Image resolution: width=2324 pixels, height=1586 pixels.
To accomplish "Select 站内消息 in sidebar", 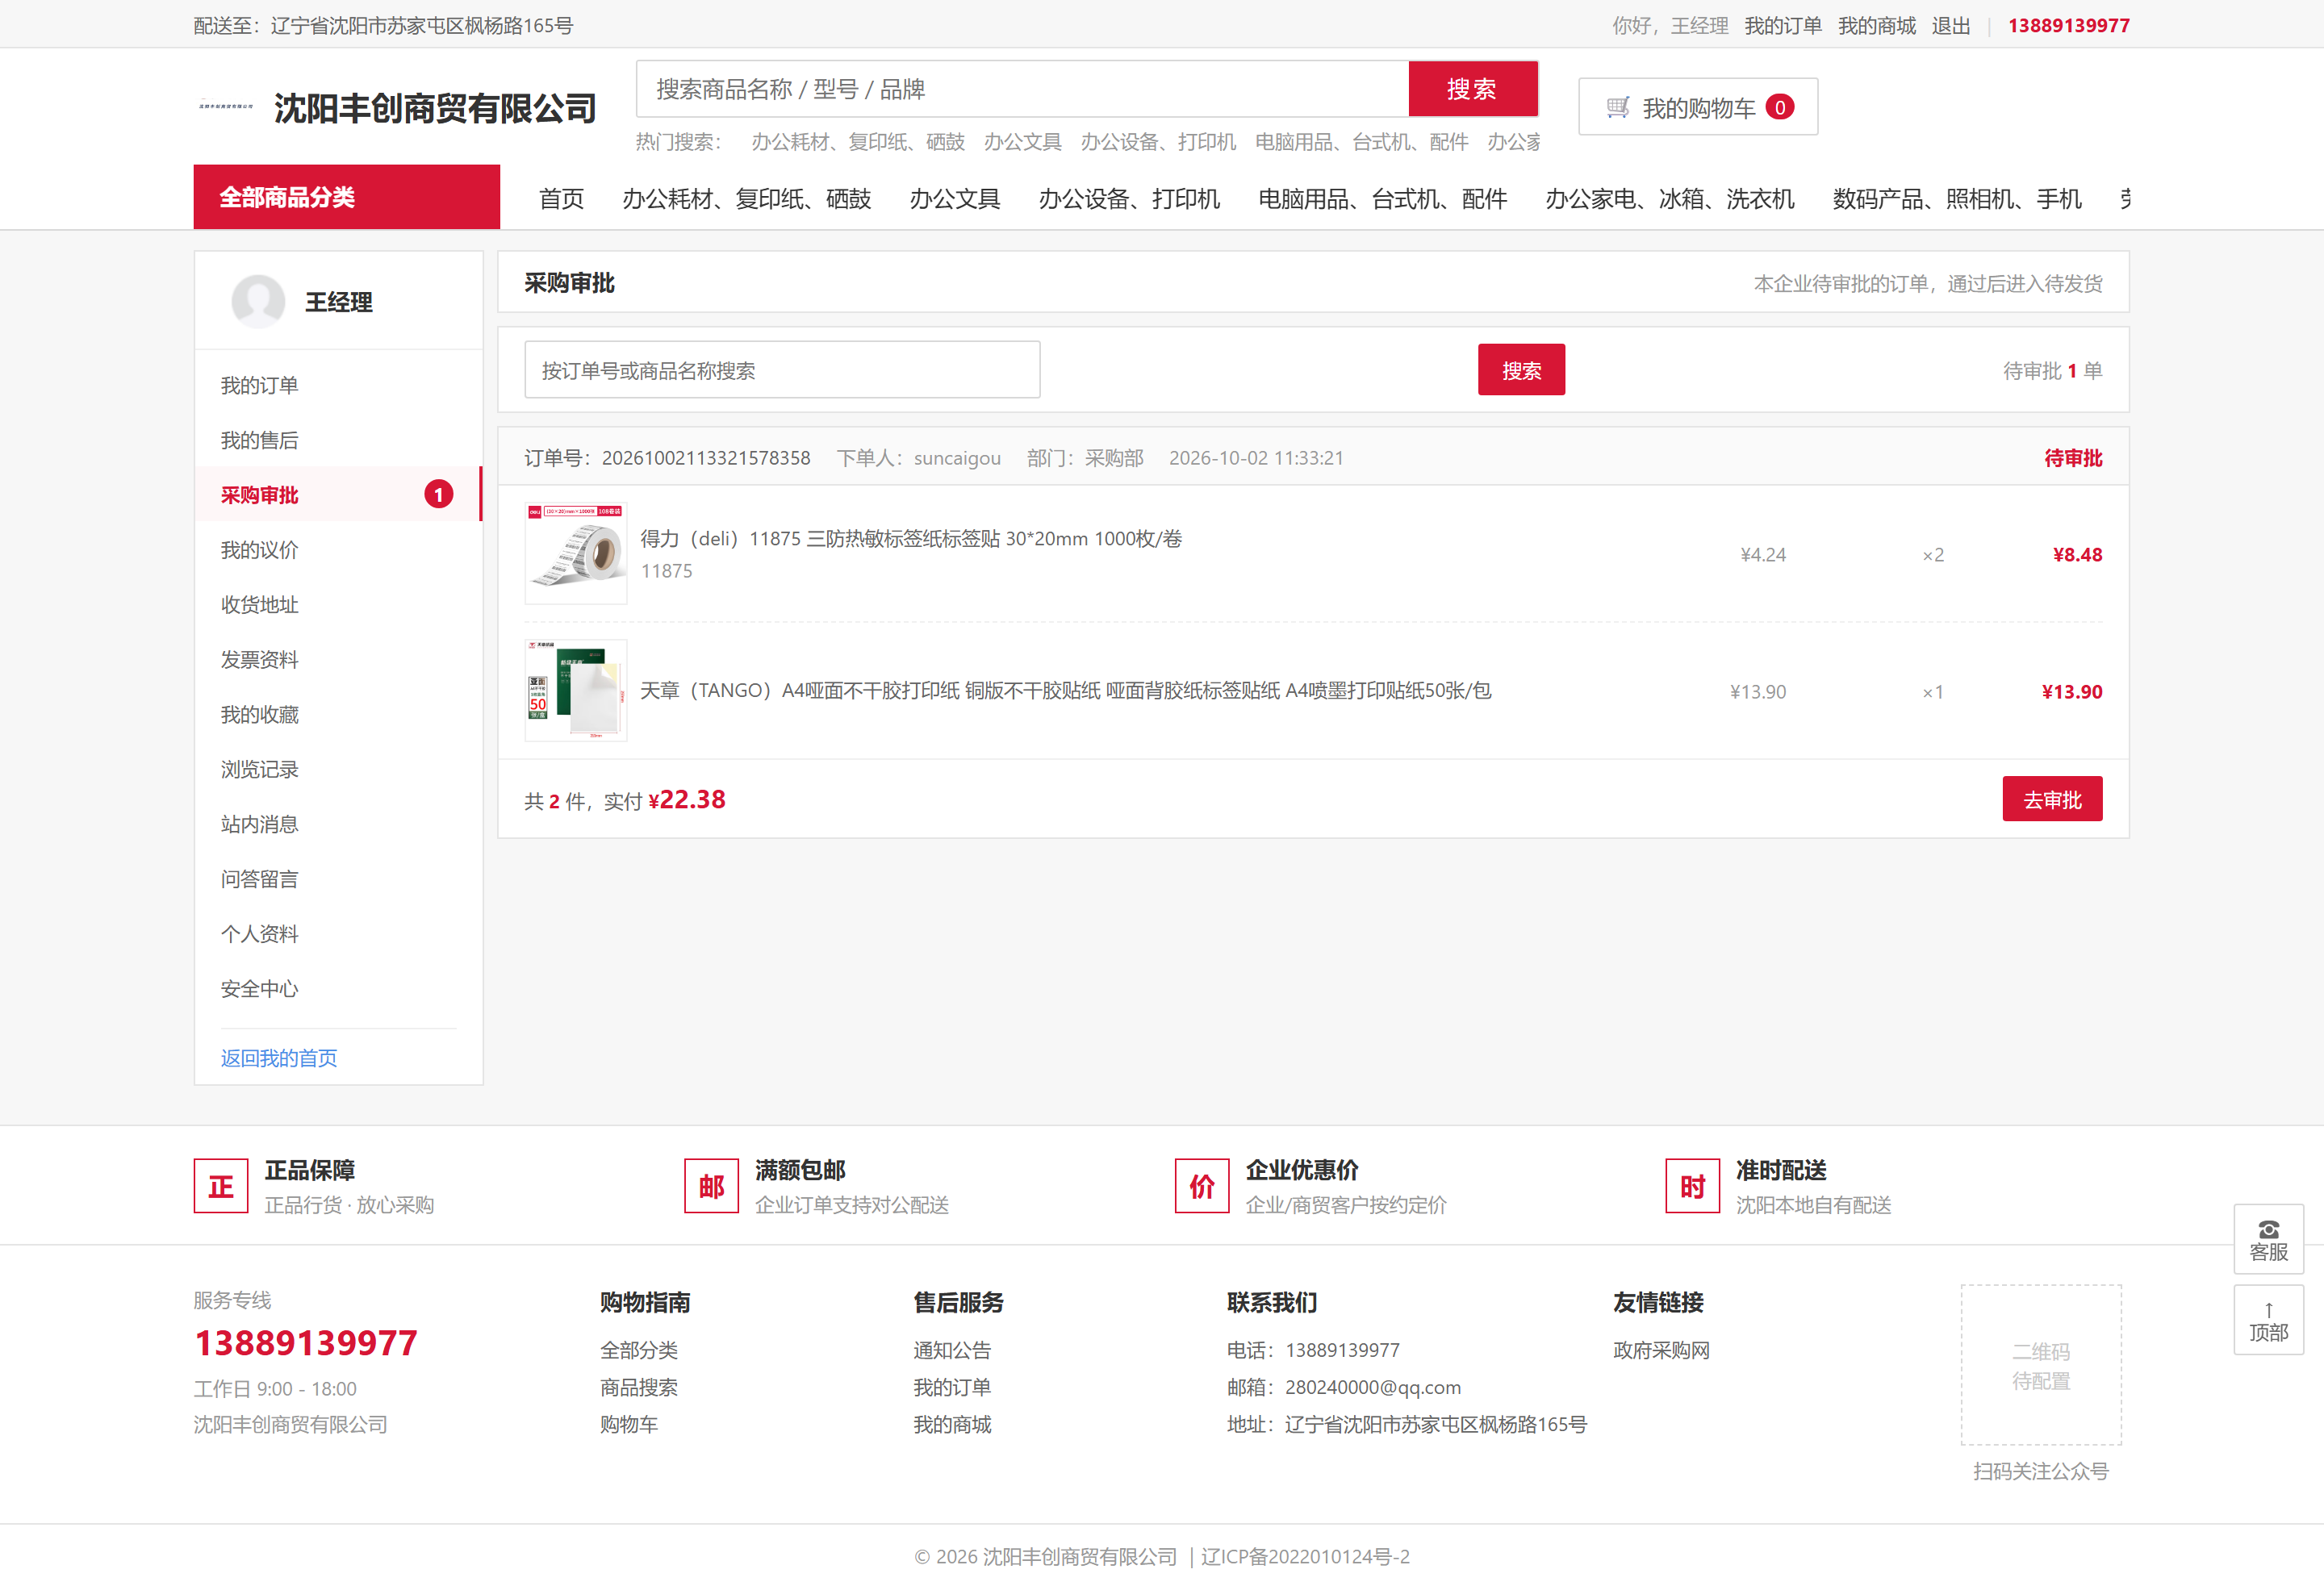I will tap(338, 824).
